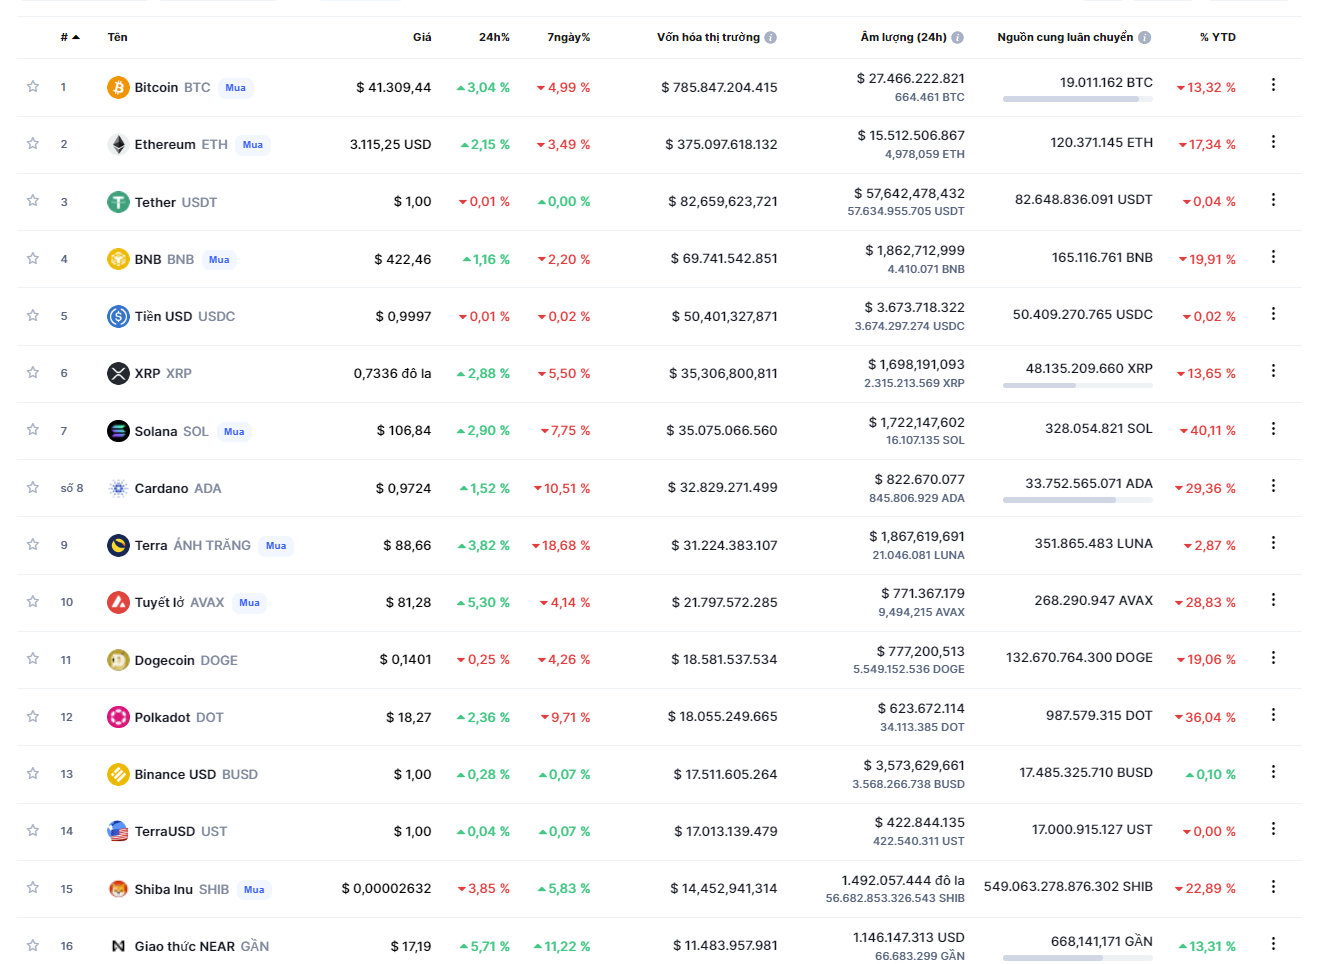Image resolution: width=1337 pixels, height=964 pixels.
Task: Click the BNB coin logo
Action: point(118,259)
